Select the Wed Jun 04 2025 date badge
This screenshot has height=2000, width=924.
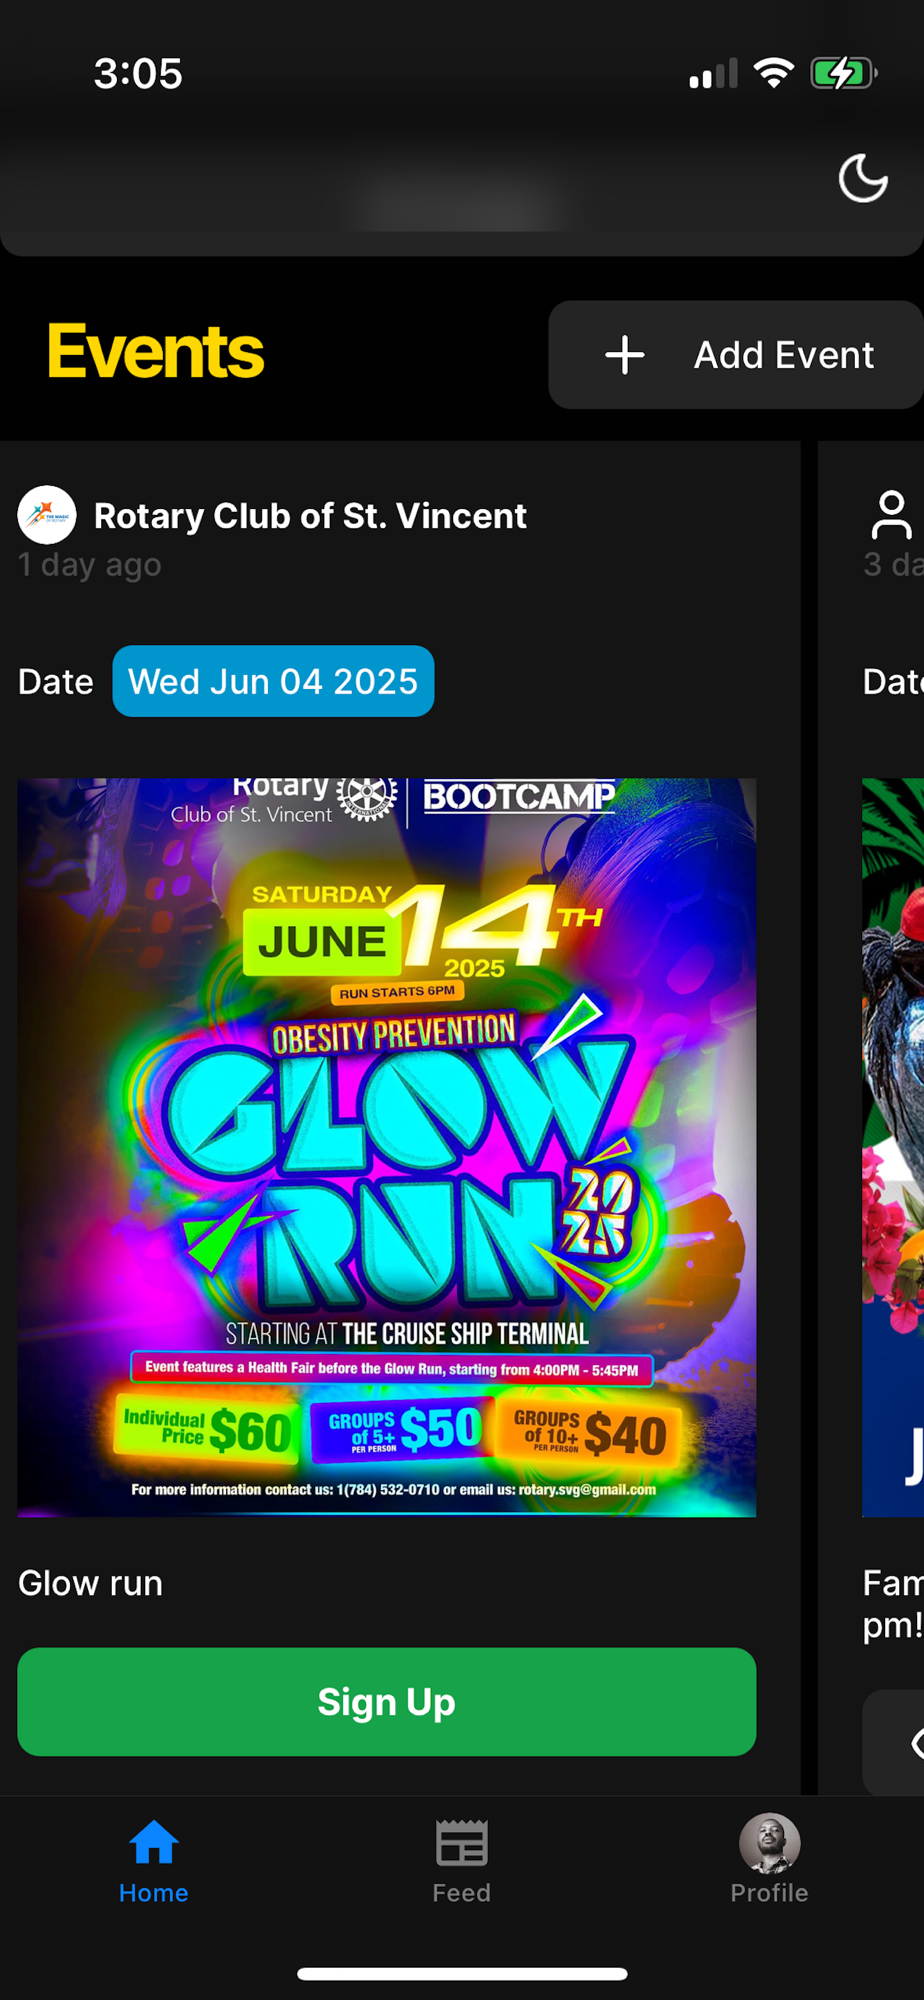pyautogui.click(x=273, y=681)
